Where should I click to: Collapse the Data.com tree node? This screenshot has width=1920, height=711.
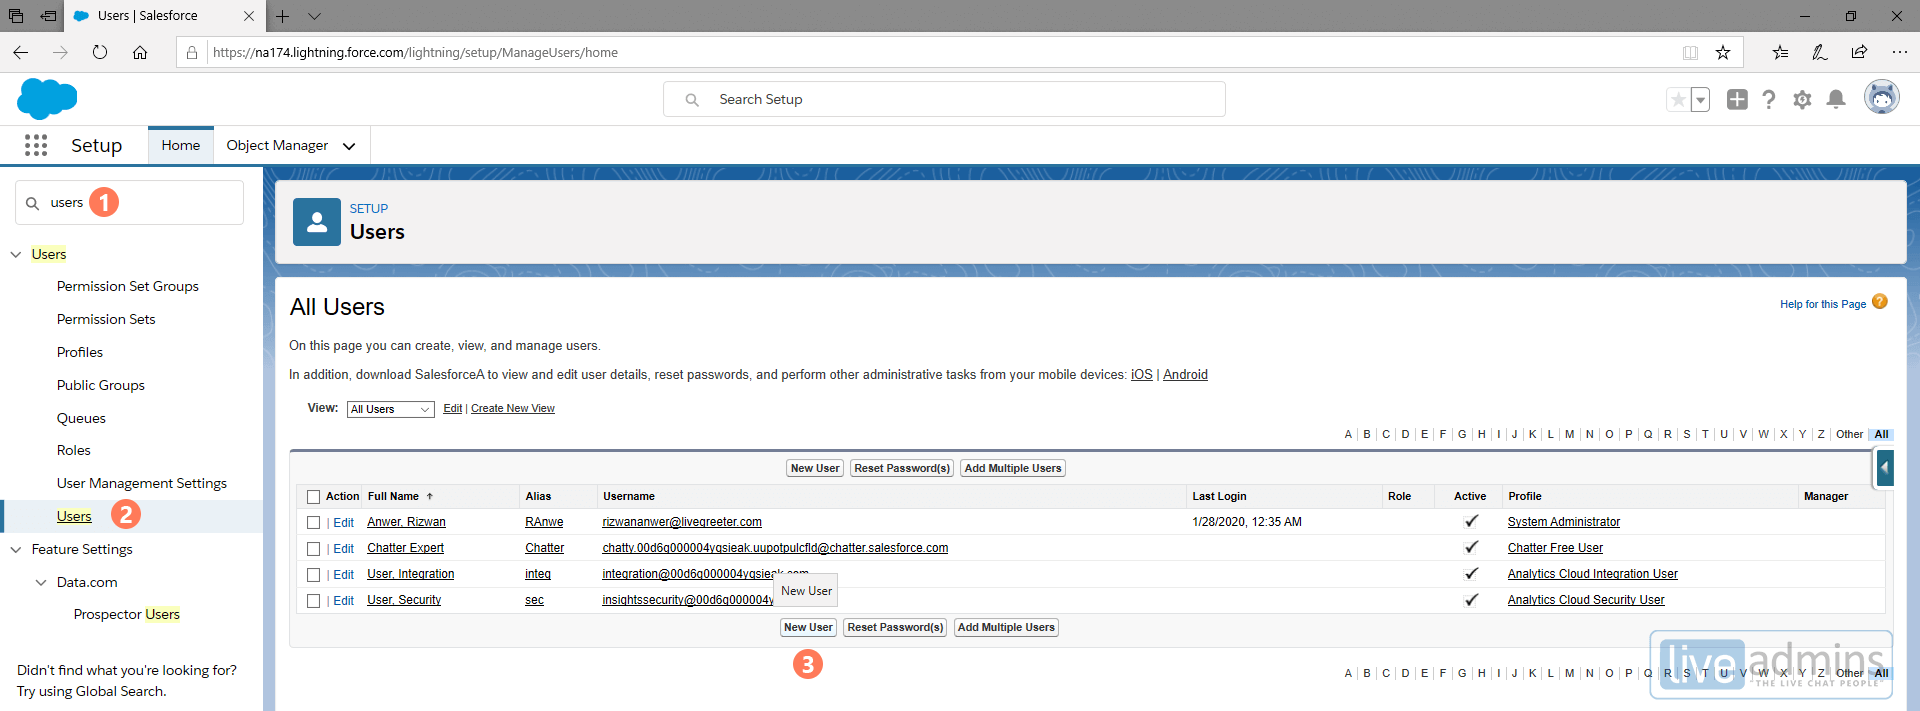[41, 582]
